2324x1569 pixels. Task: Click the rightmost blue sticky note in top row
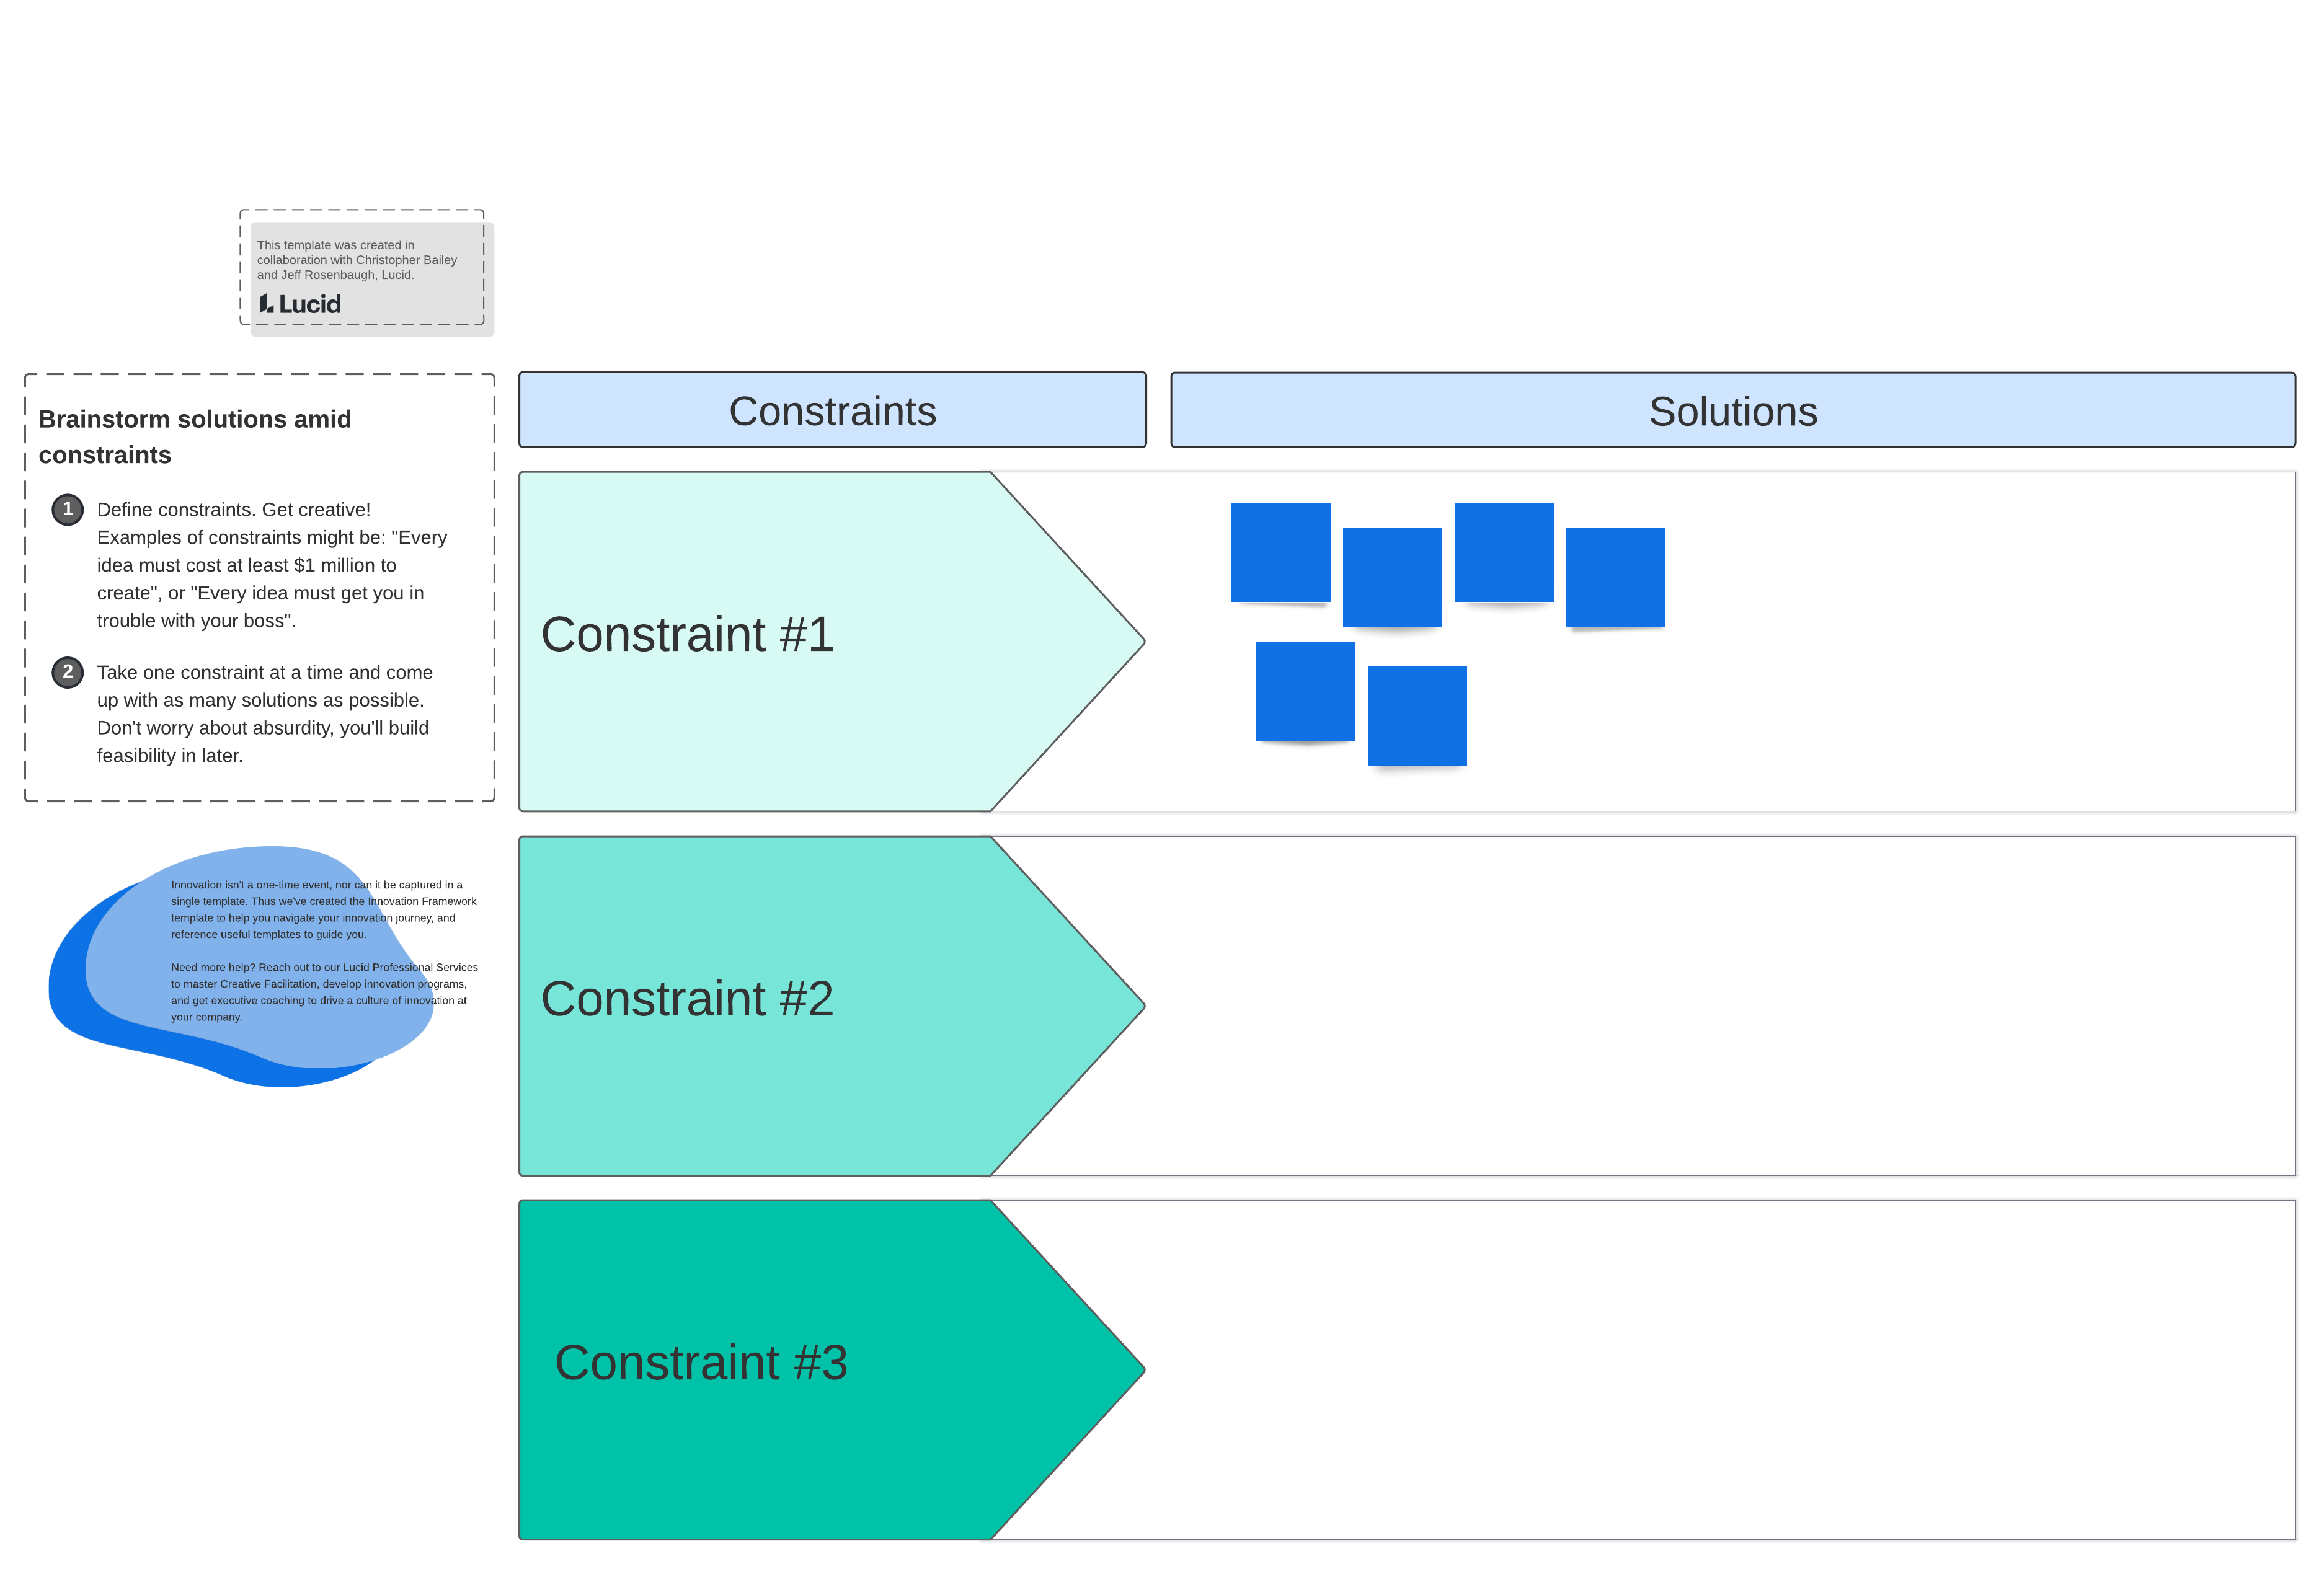coord(1615,577)
